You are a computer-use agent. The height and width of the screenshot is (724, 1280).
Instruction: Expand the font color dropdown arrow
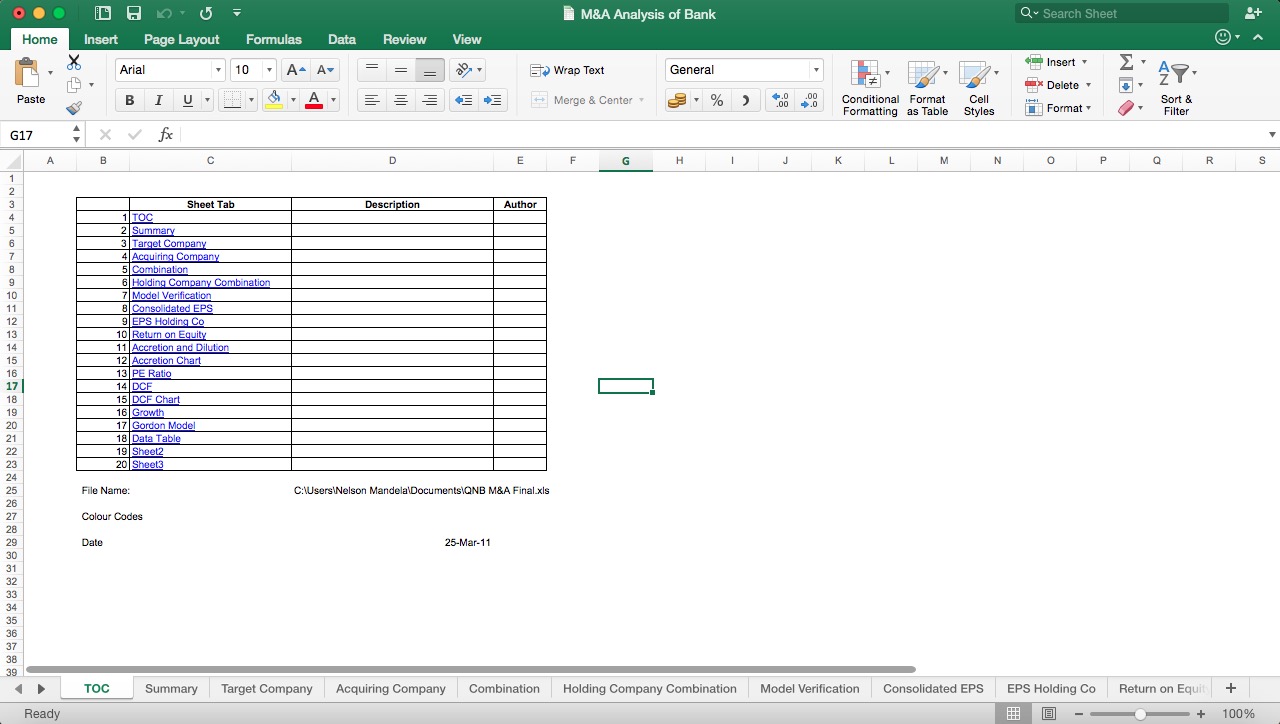331,100
